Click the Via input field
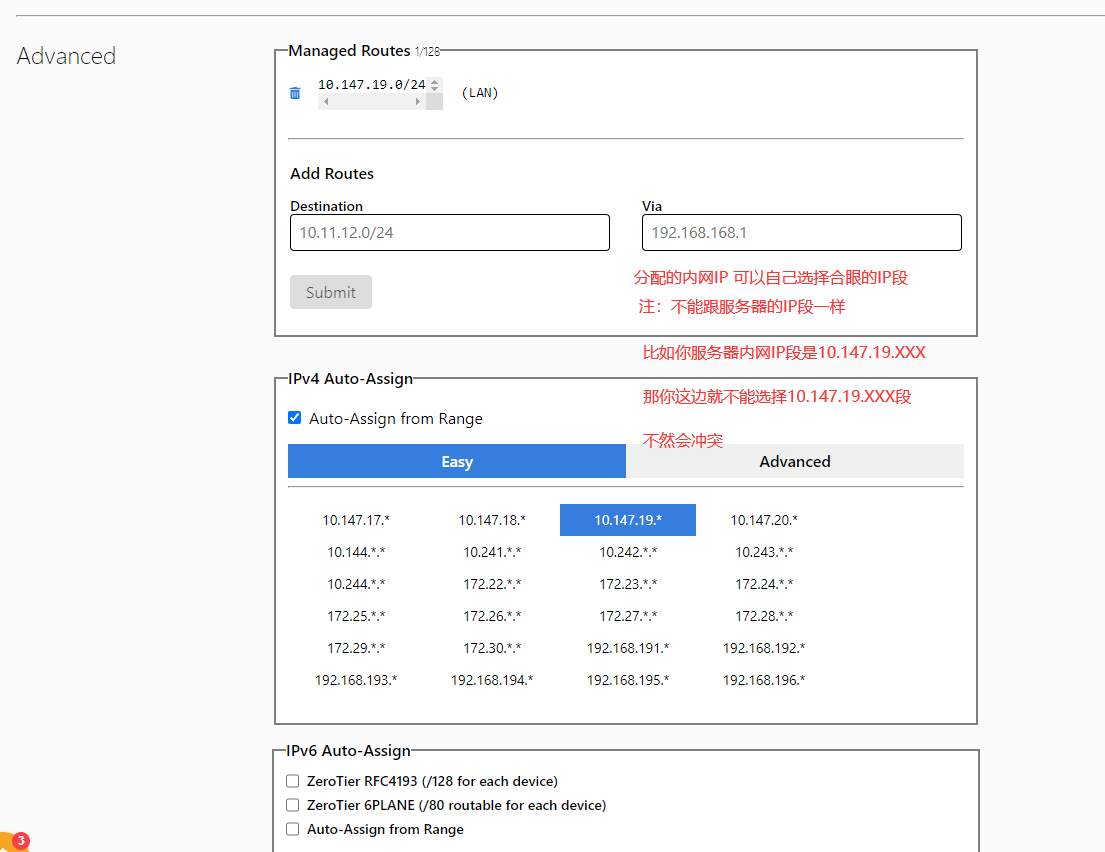 click(x=800, y=232)
